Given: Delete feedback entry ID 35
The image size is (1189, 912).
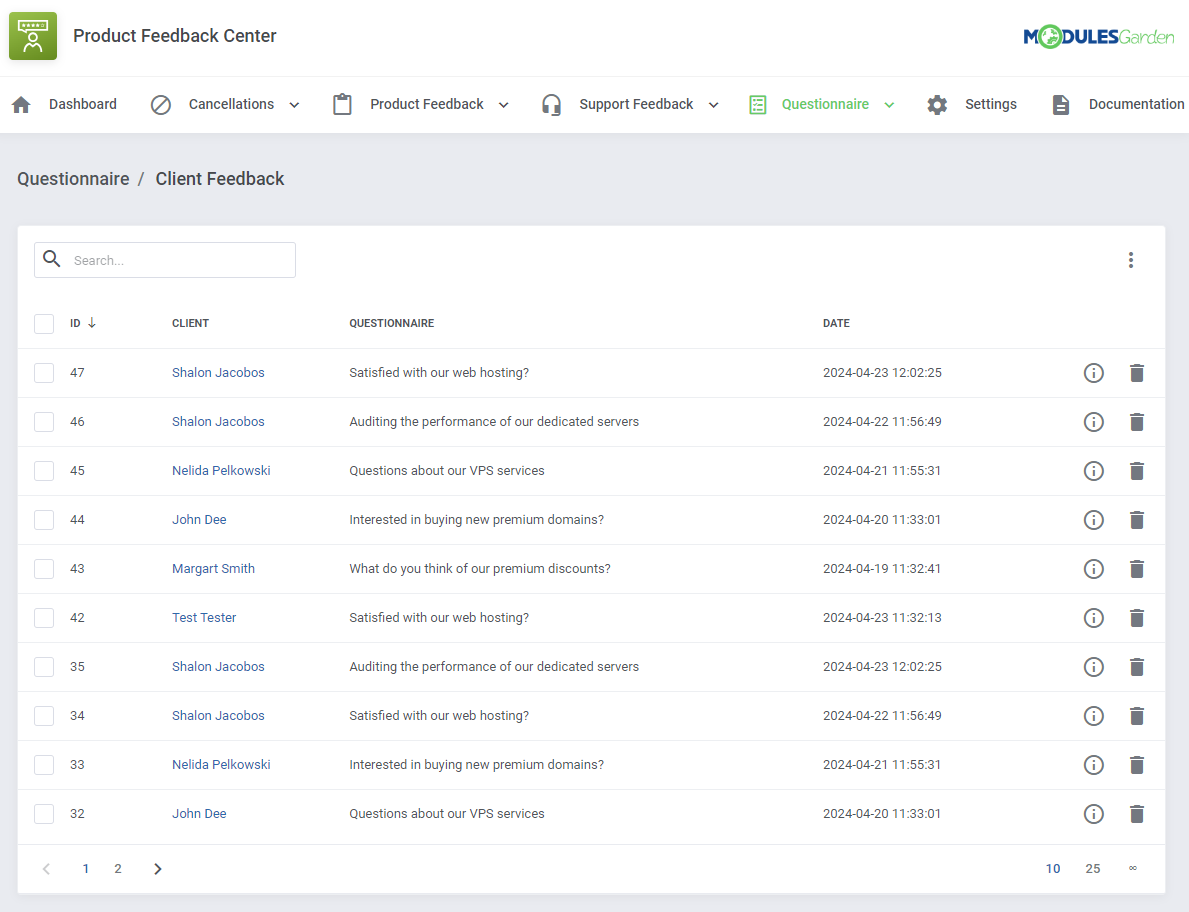Looking at the screenshot, I should [1137, 667].
